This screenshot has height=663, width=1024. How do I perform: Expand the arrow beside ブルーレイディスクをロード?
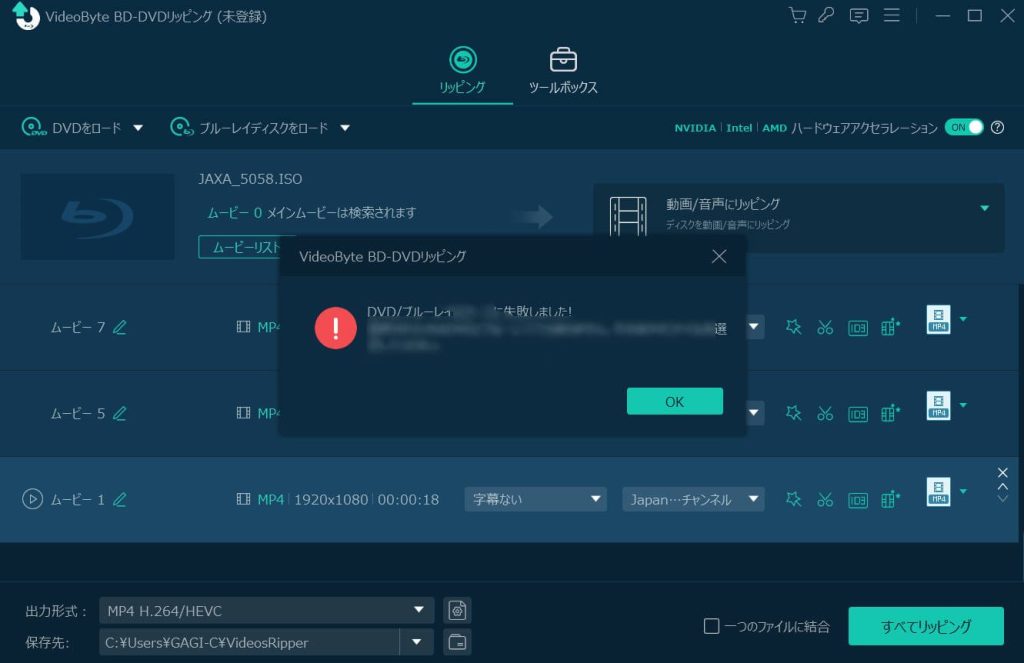point(345,128)
